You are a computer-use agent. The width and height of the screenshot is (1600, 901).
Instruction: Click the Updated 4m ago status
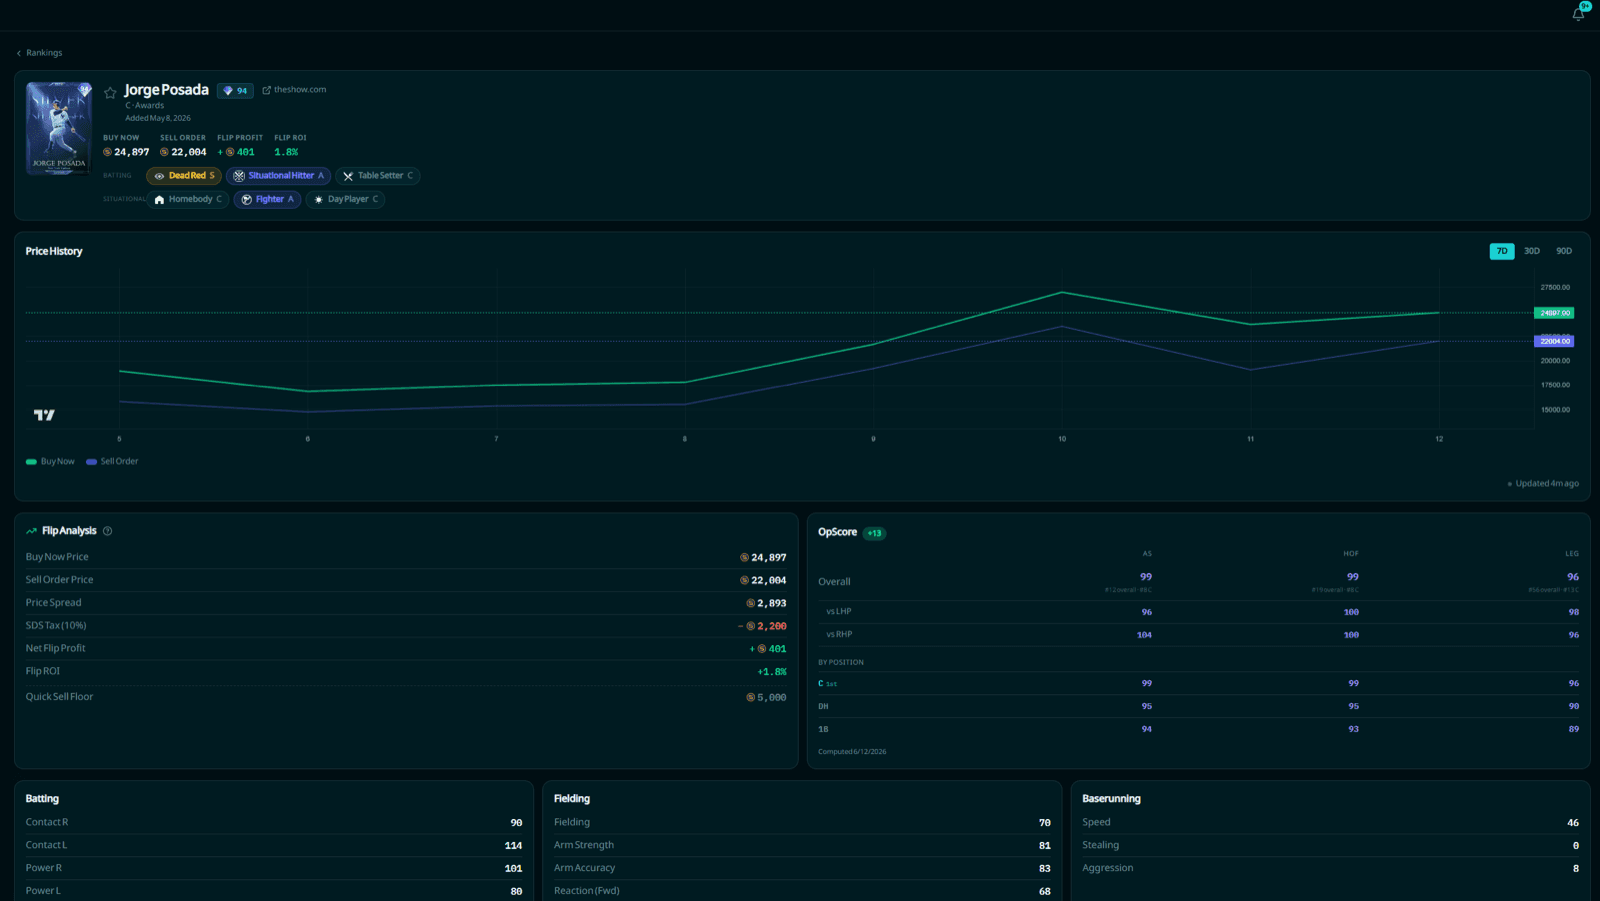pyautogui.click(x=1543, y=483)
